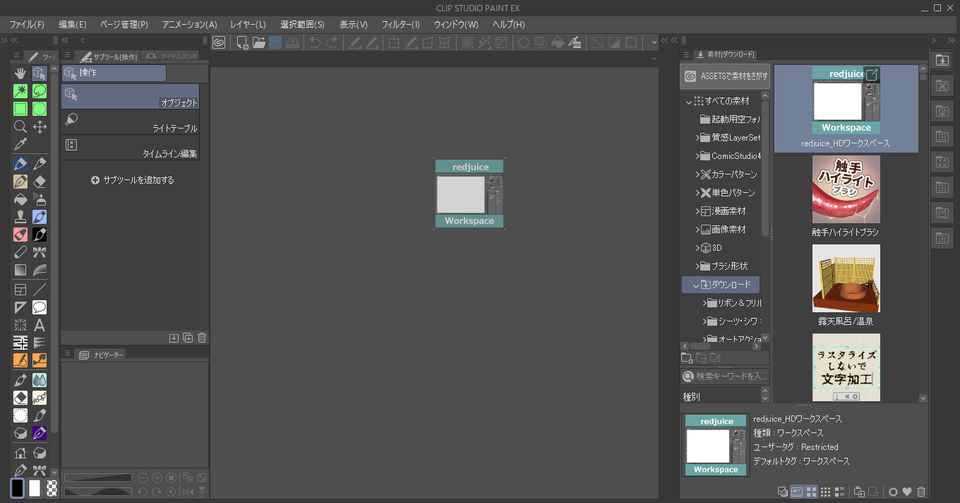The height and width of the screenshot is (503, 960).
Task: Open the アニメーション(A) menu
Action: (189, 24)
